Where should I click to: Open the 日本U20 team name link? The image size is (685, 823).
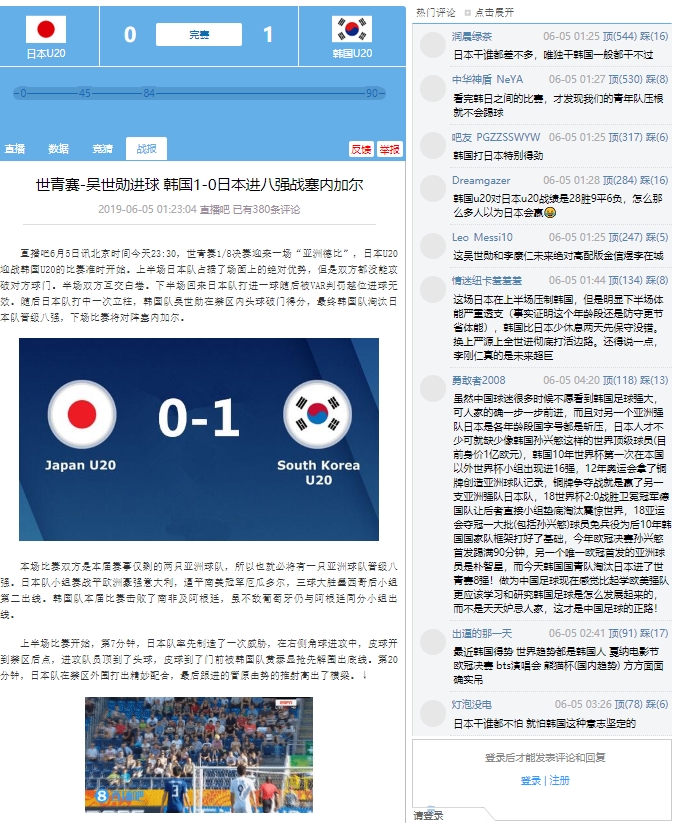point(46,54)
